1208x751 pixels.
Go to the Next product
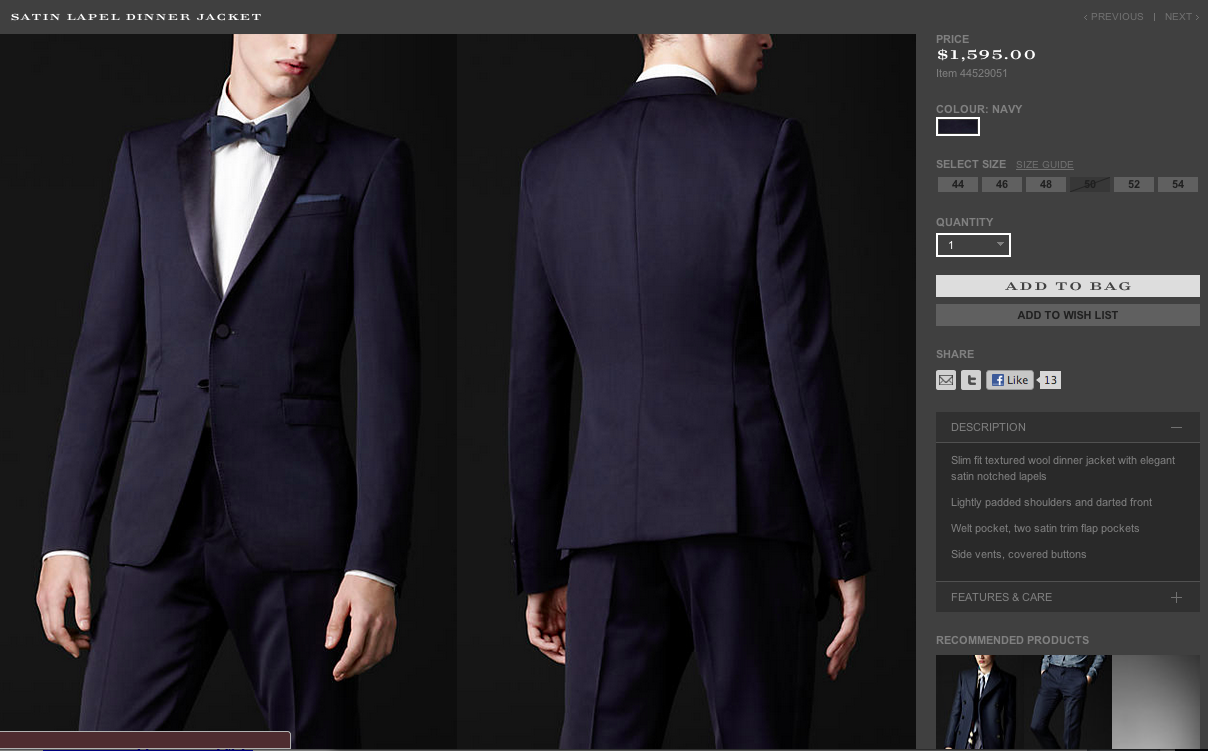tap(1178, 16)
